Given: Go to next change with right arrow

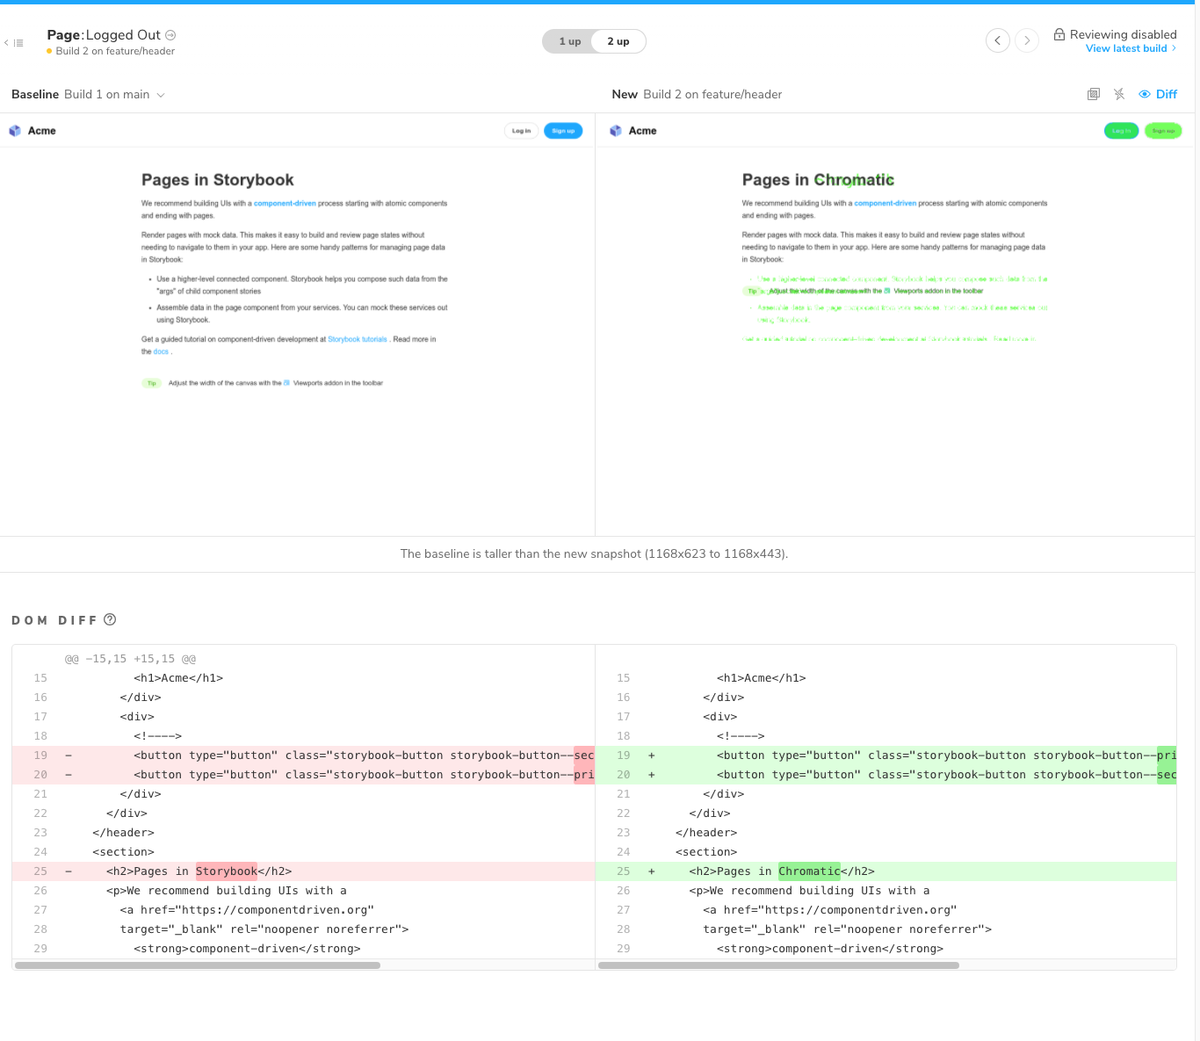Looking at the screenshot, I should pyautogui.click(x=1027, y=40).
